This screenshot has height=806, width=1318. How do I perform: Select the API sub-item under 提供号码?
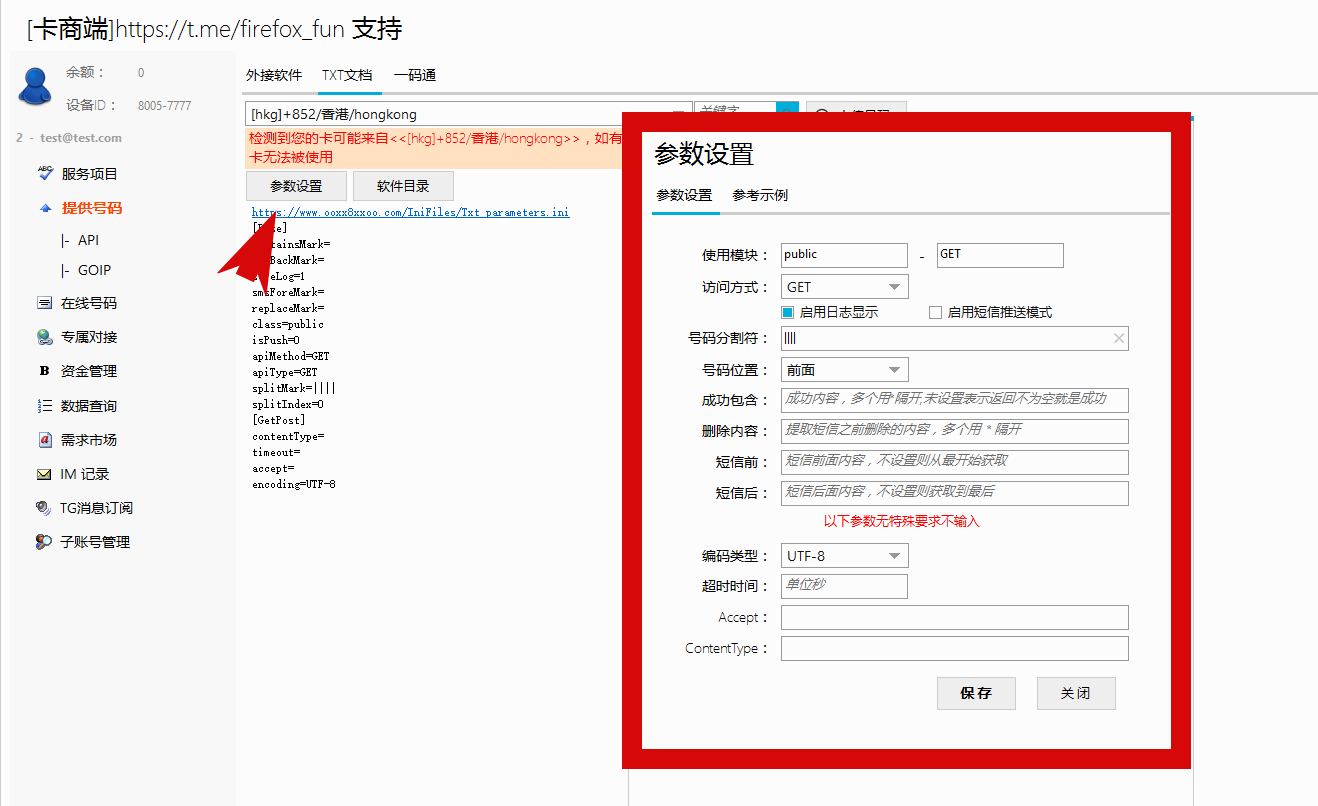[x=88, y=240]
